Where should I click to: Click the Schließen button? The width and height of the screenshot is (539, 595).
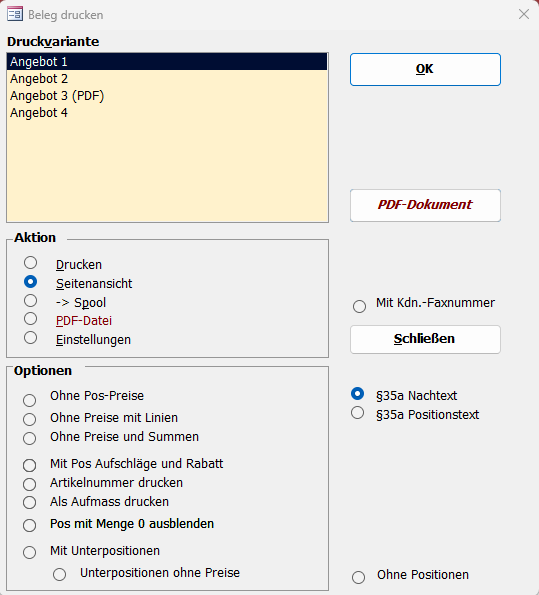425,339
